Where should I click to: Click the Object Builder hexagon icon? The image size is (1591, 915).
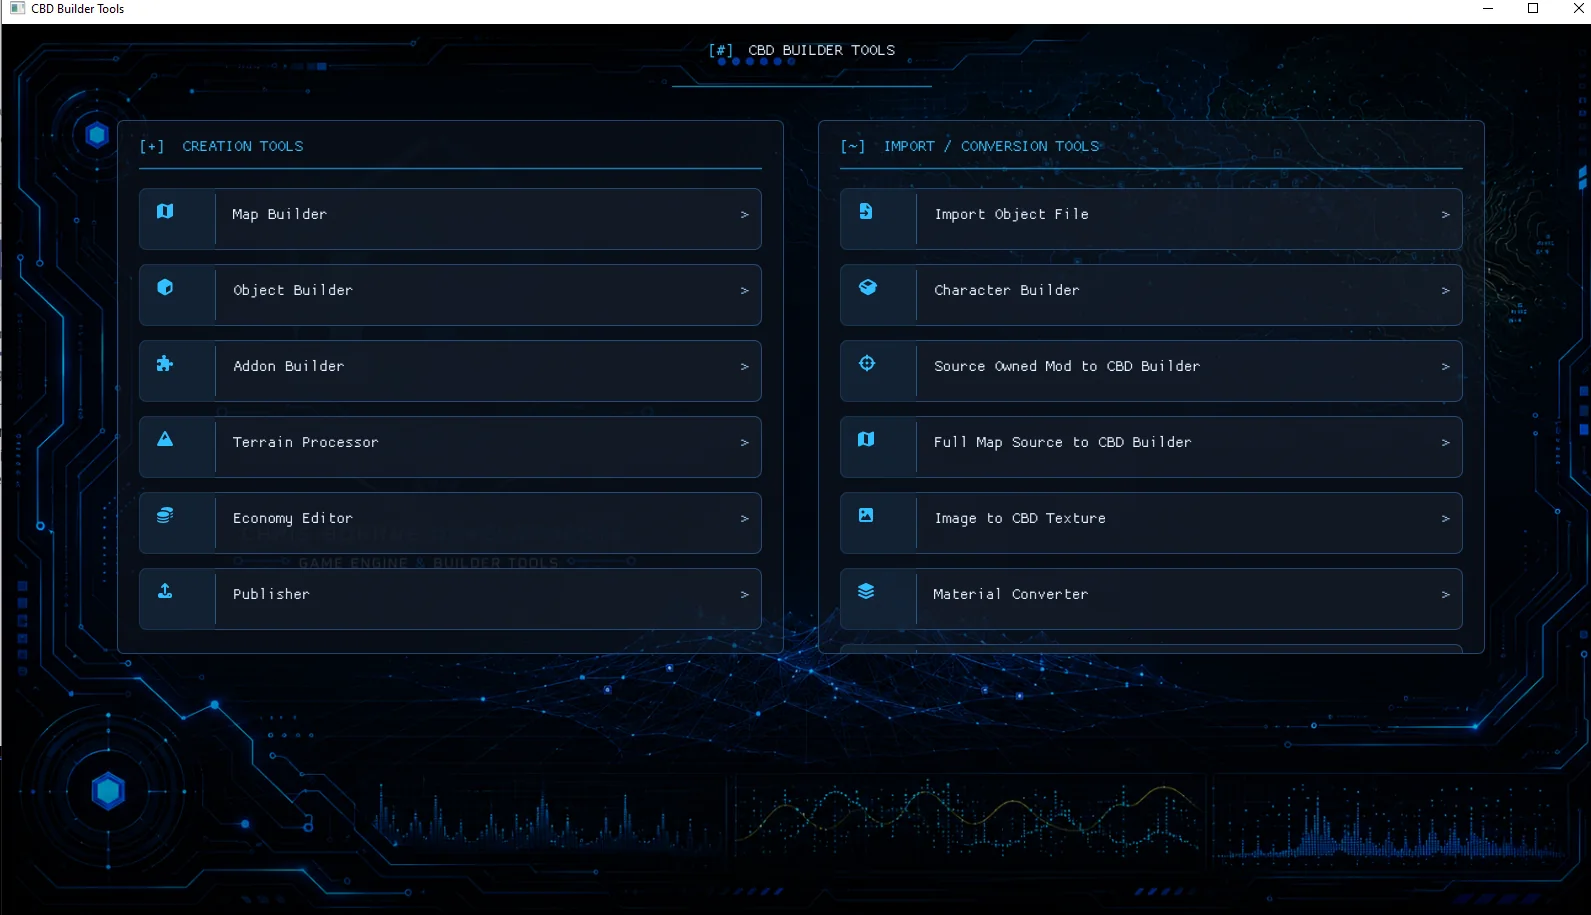pos(165,287)
